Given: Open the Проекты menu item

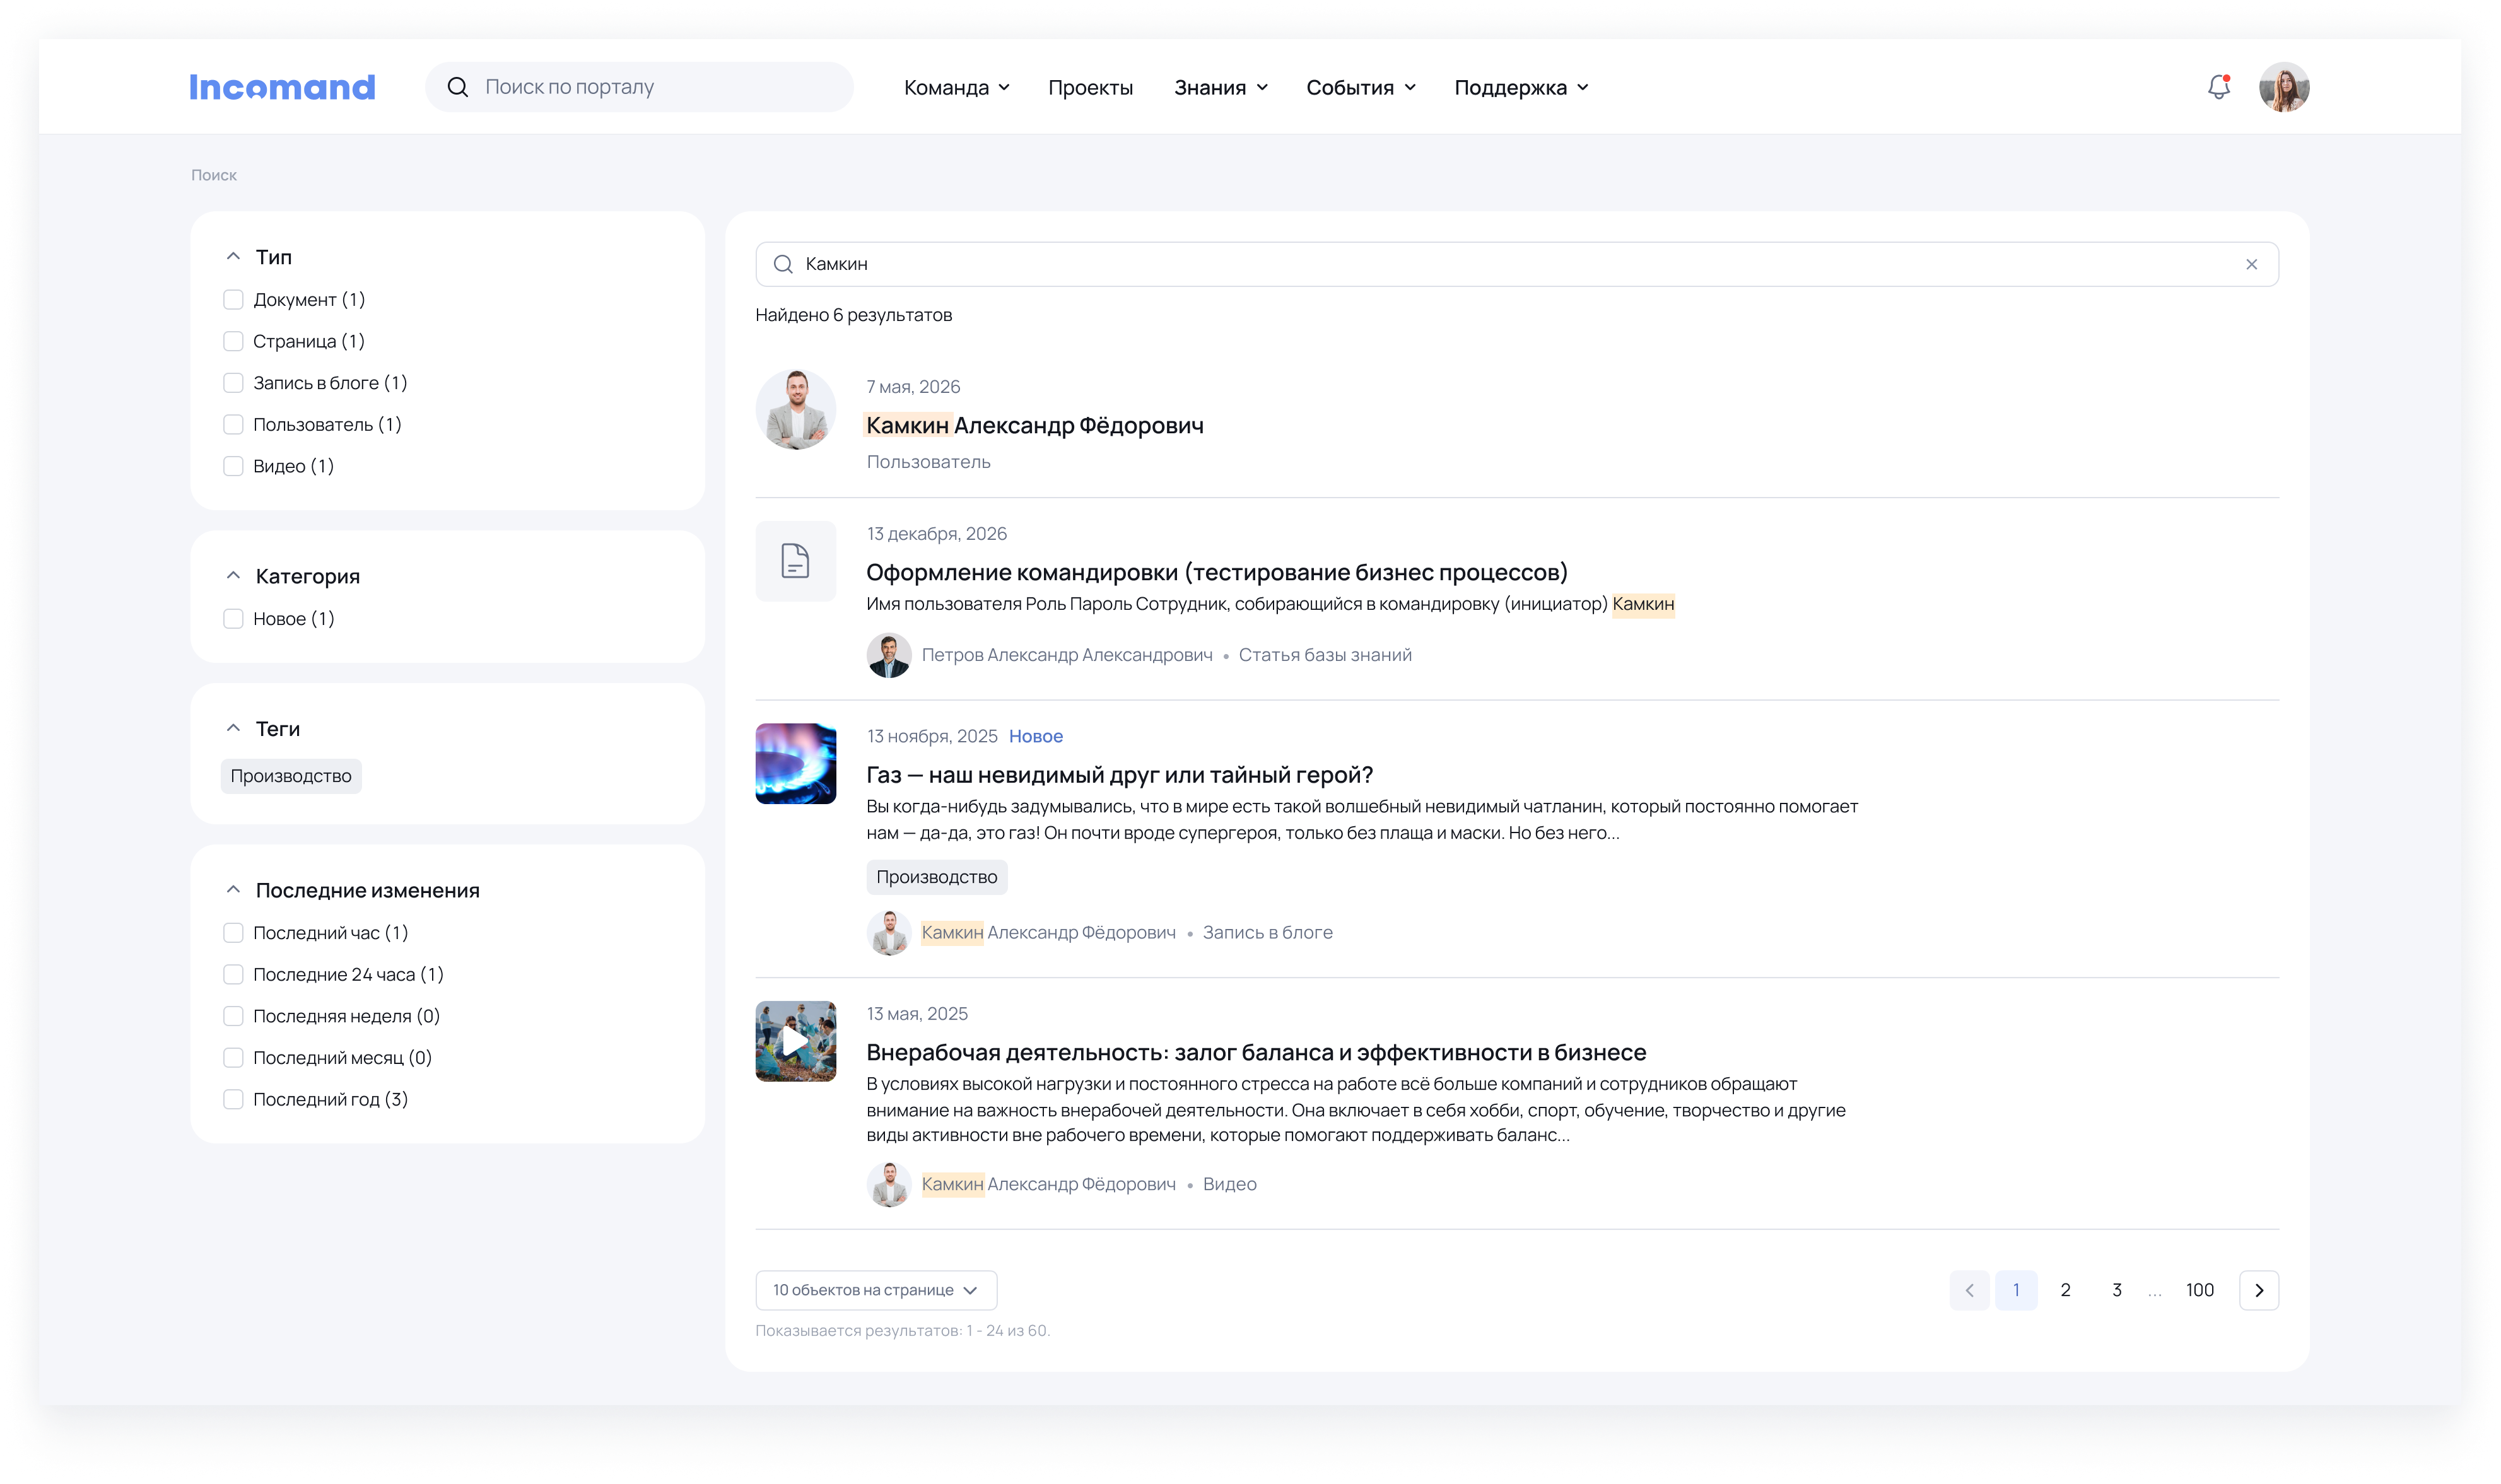Looking at the screenshot, I should [1090, 88].
